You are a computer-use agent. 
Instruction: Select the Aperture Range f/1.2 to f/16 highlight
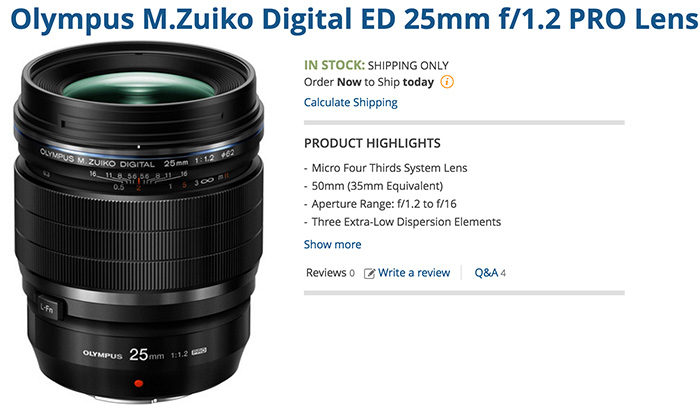pos(384,204)
